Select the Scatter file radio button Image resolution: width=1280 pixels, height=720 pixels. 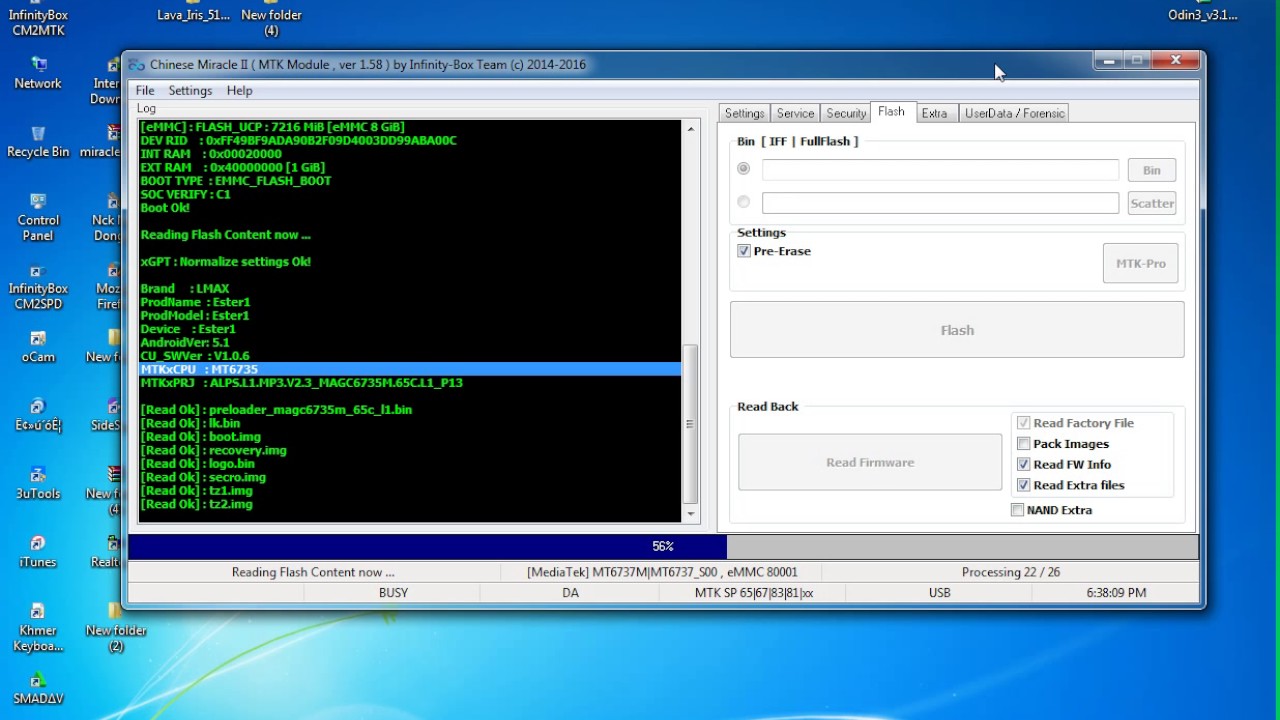(743, 201)
